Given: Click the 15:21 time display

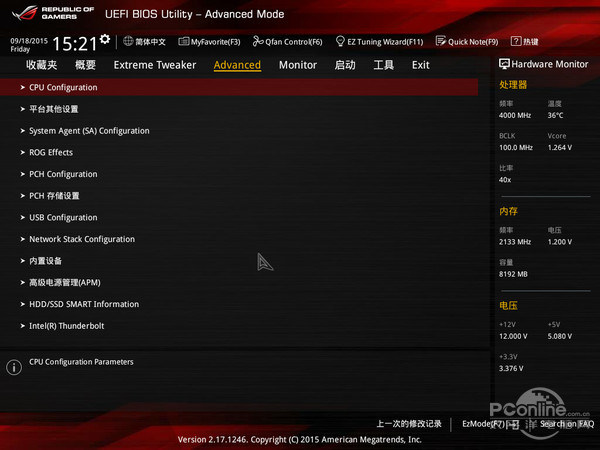Looking at the screenshot, I should pos(75,44).
